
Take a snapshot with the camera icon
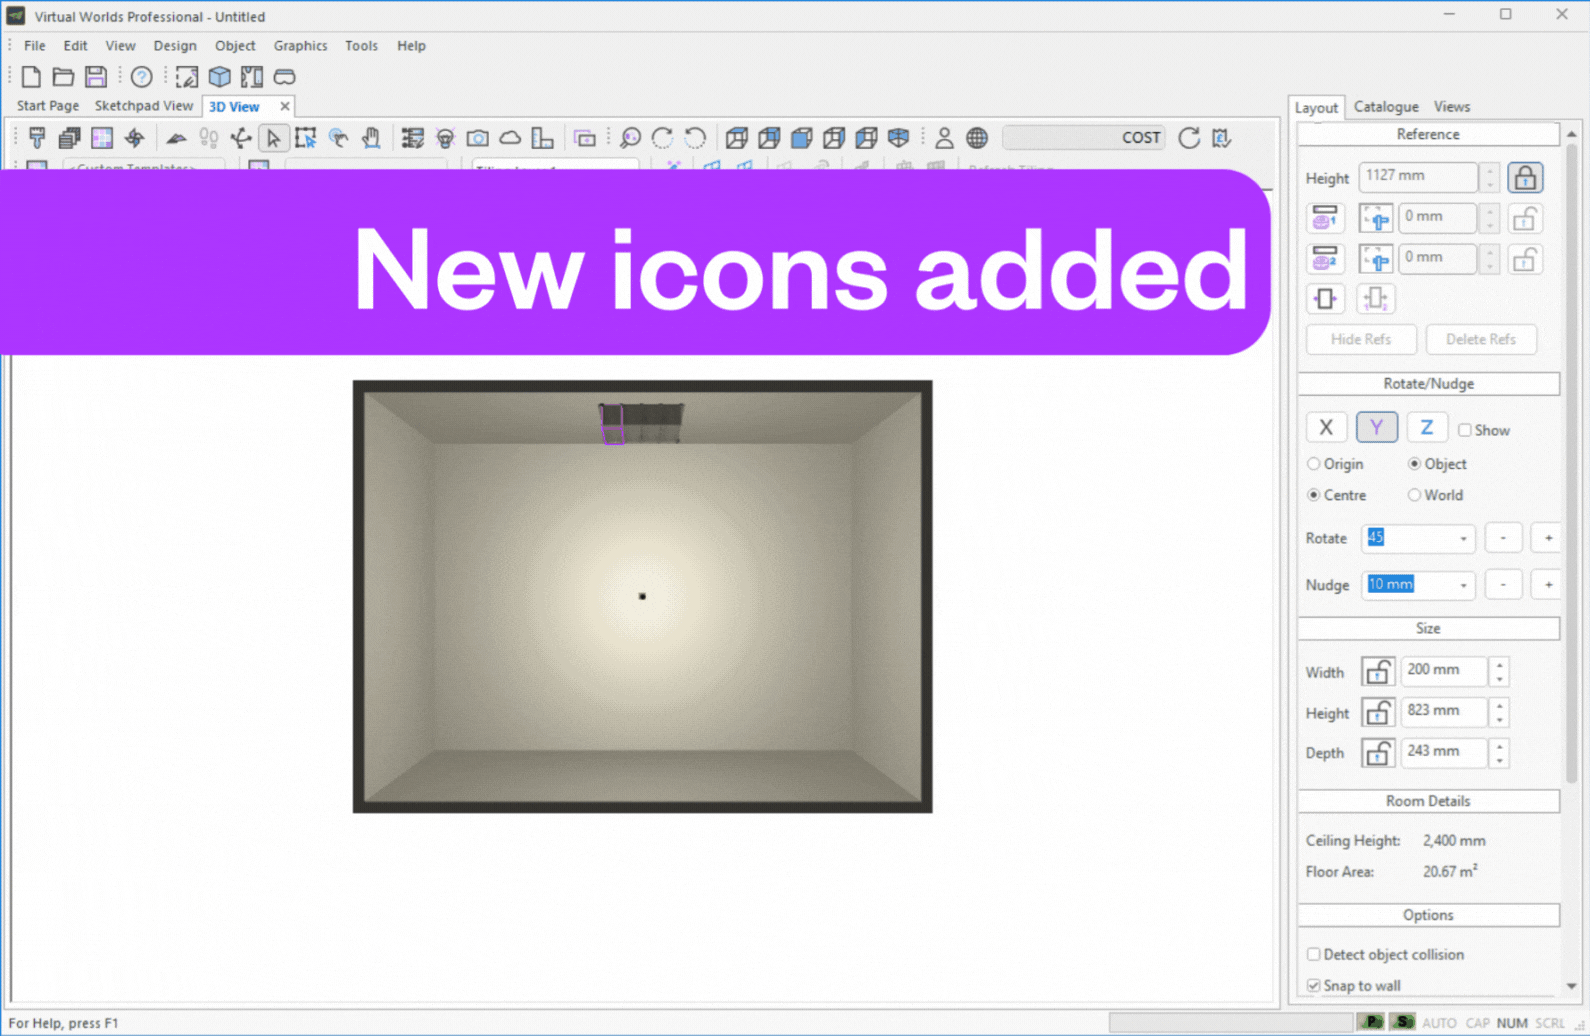478,138
